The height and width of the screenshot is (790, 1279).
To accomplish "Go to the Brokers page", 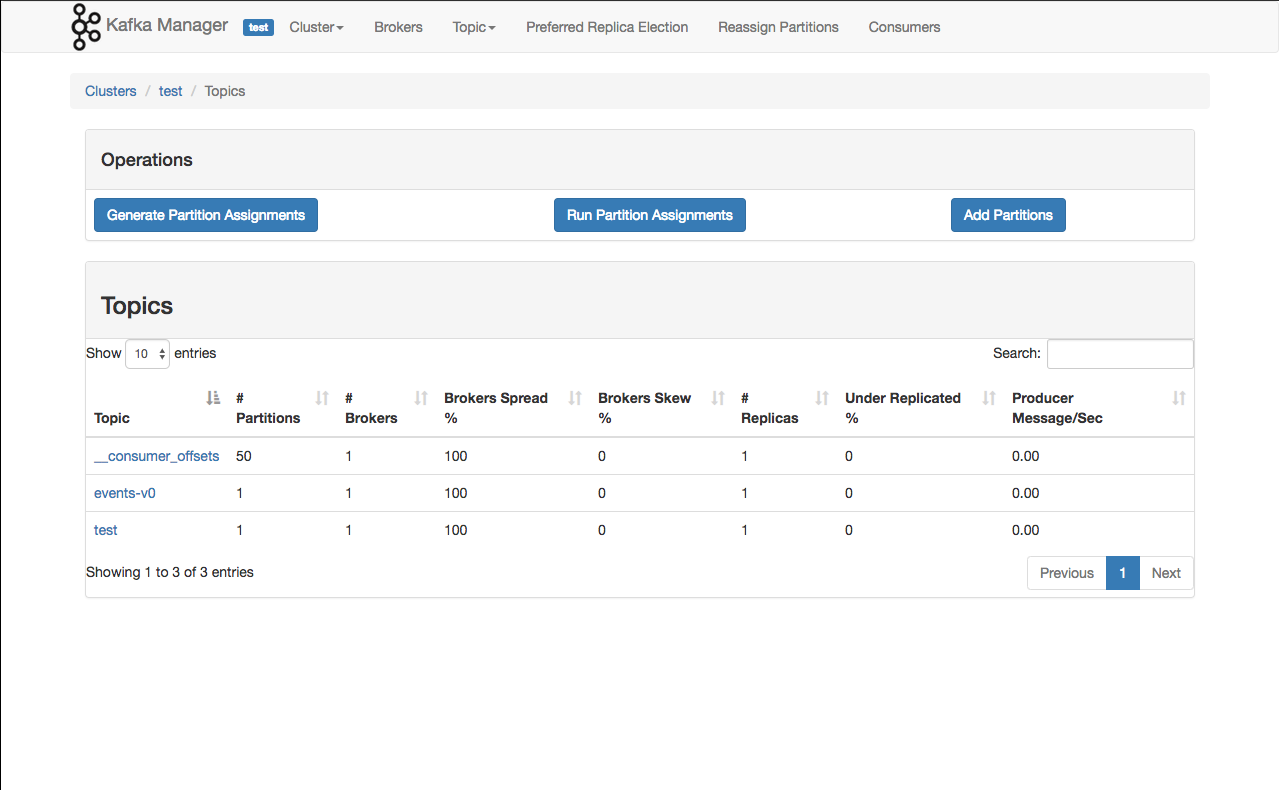I will (x=398, y=27).
